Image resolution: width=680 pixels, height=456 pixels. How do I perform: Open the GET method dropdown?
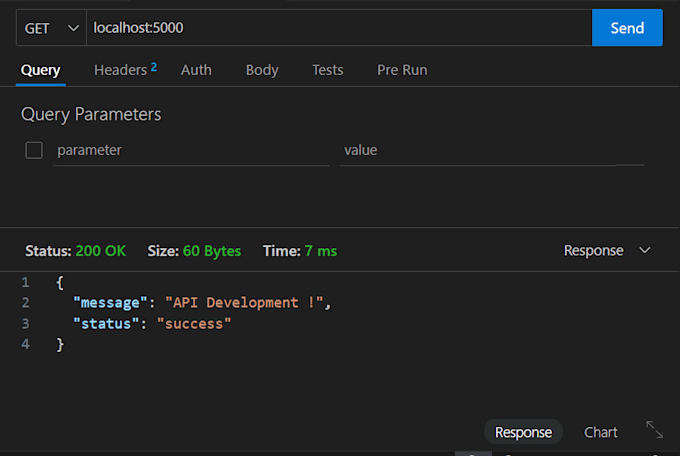[x=52, y=28]
